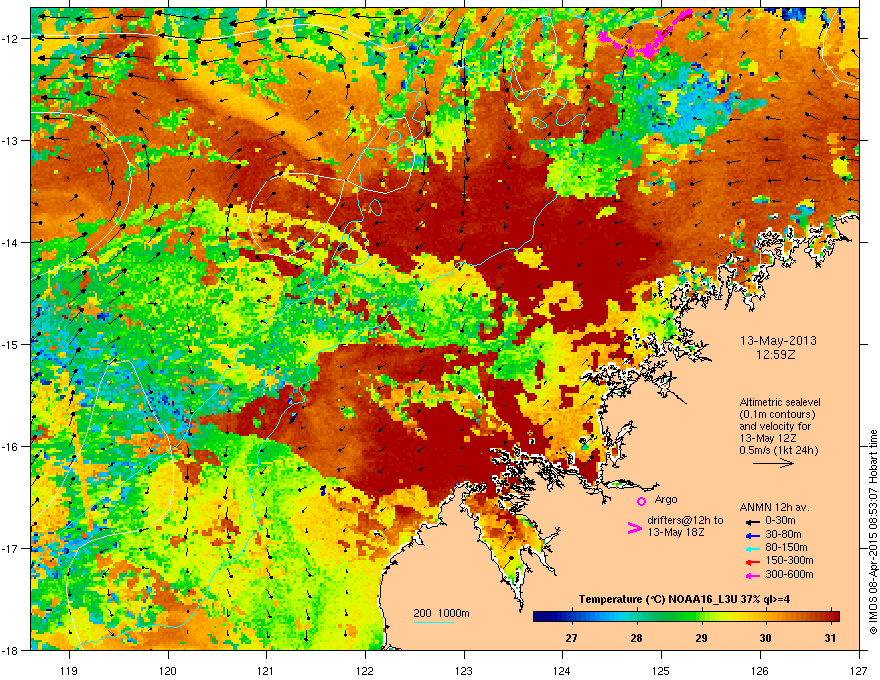This screenshot has width=880, height=680.
Task: Click the colorbar tick label 27
Action: [x=571, y=638]
